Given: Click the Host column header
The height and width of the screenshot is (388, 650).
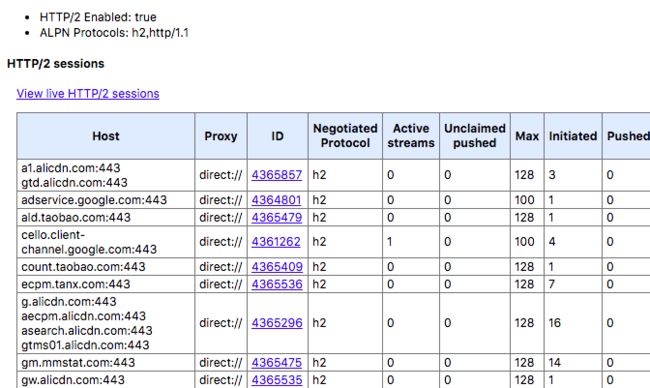Looking at the screenshot, I should (x=106, y=136).
